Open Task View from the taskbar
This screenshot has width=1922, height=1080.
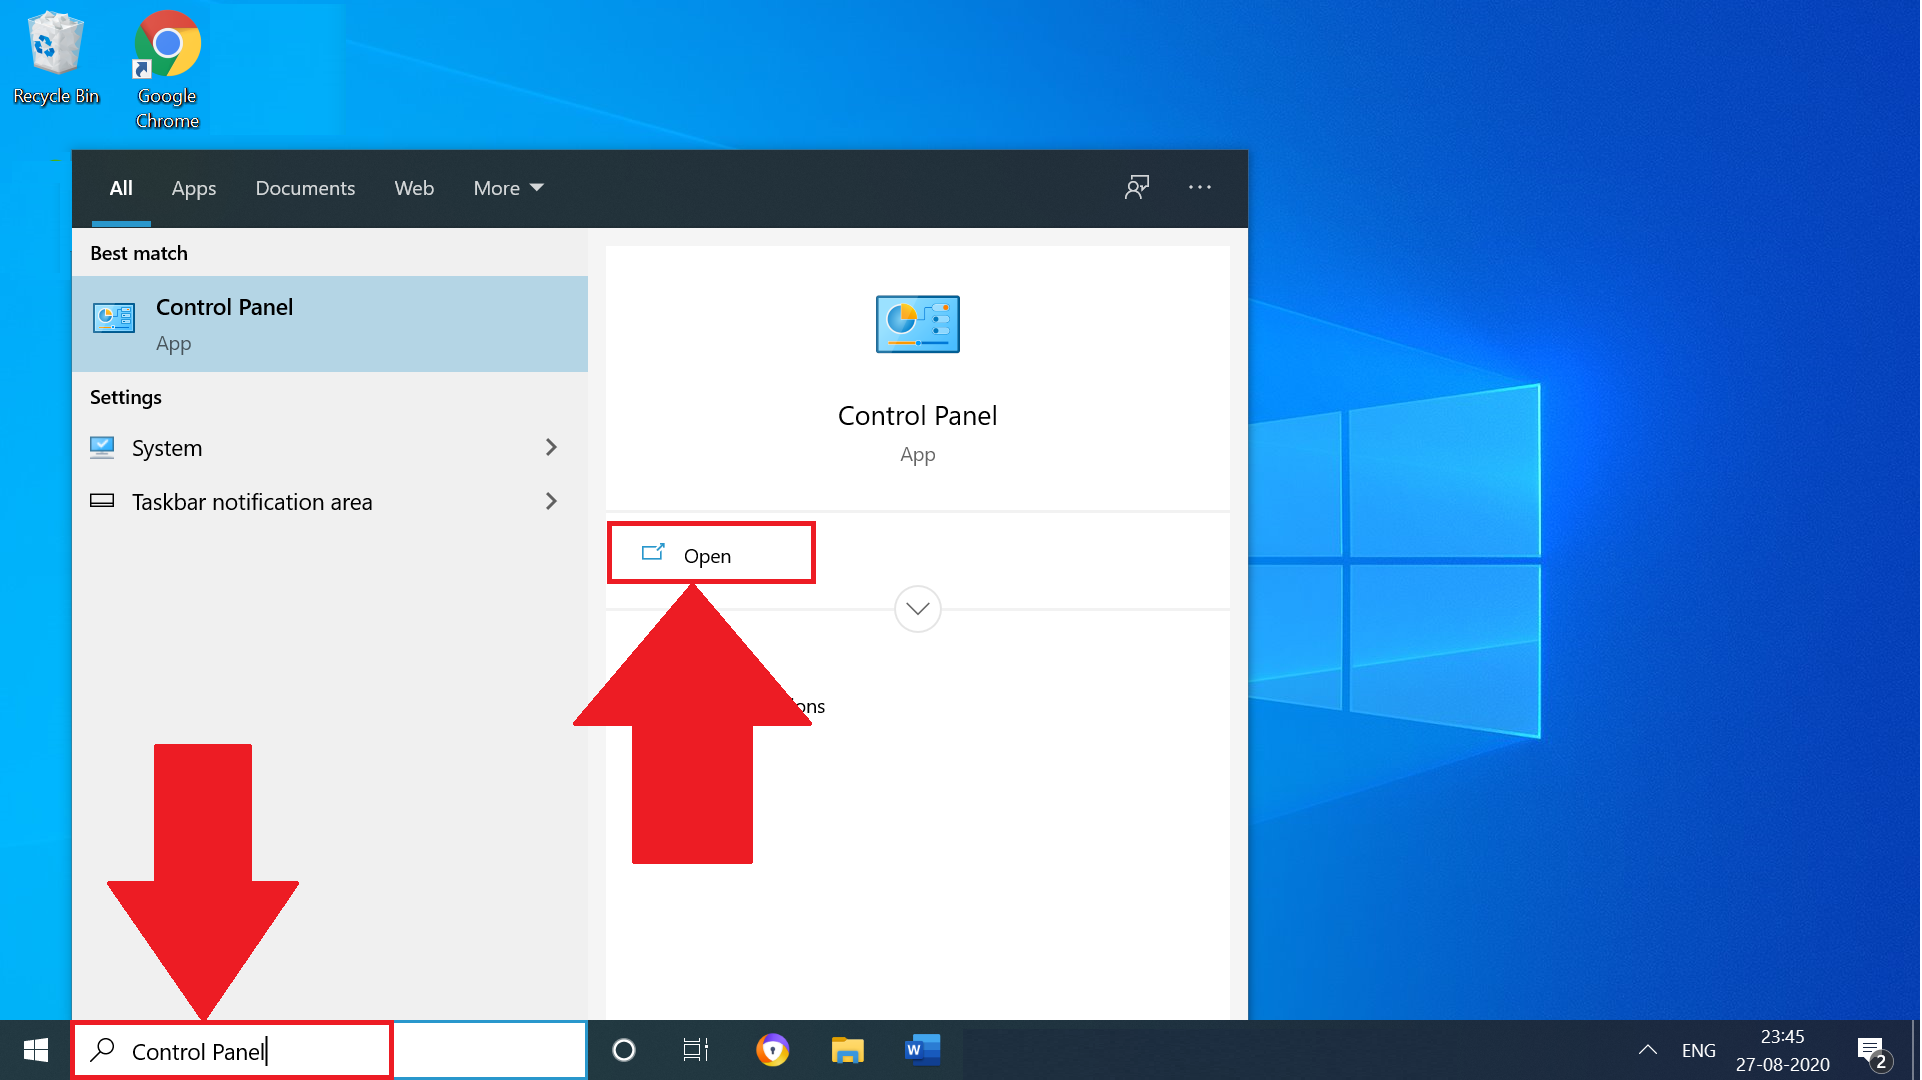tap(695, 1050)
